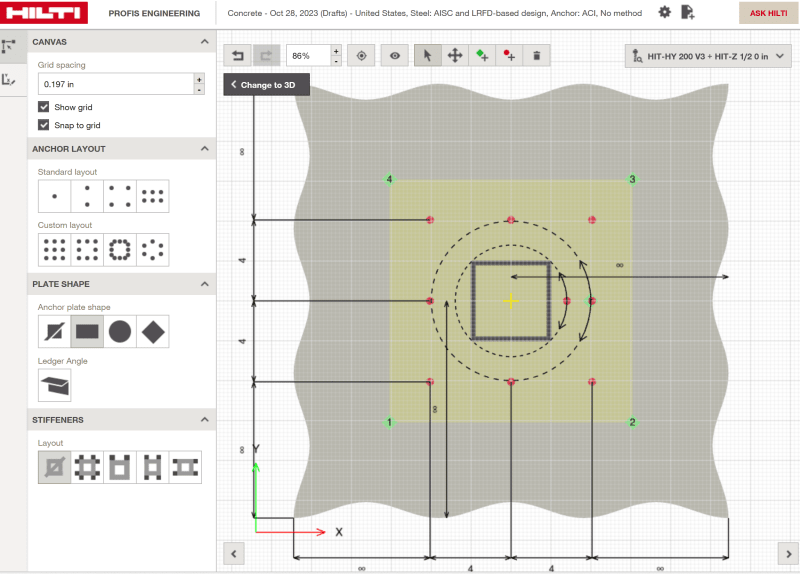Collapse the PLATE SHAPE section

click(x=205, y=284)
